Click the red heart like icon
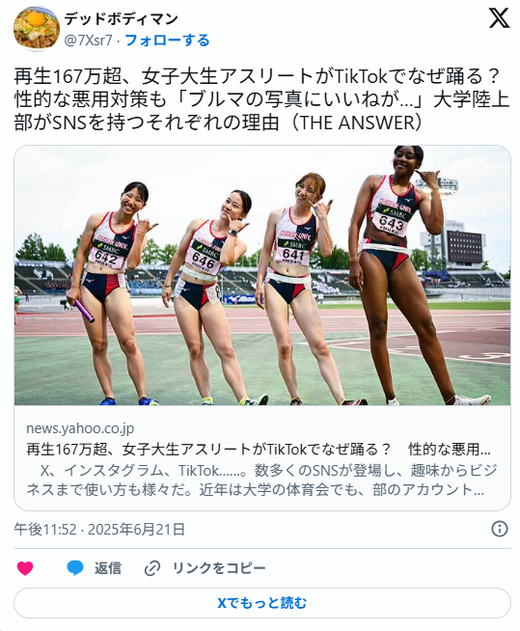Viewport: 520px width, 631px height. click(25, 568)
